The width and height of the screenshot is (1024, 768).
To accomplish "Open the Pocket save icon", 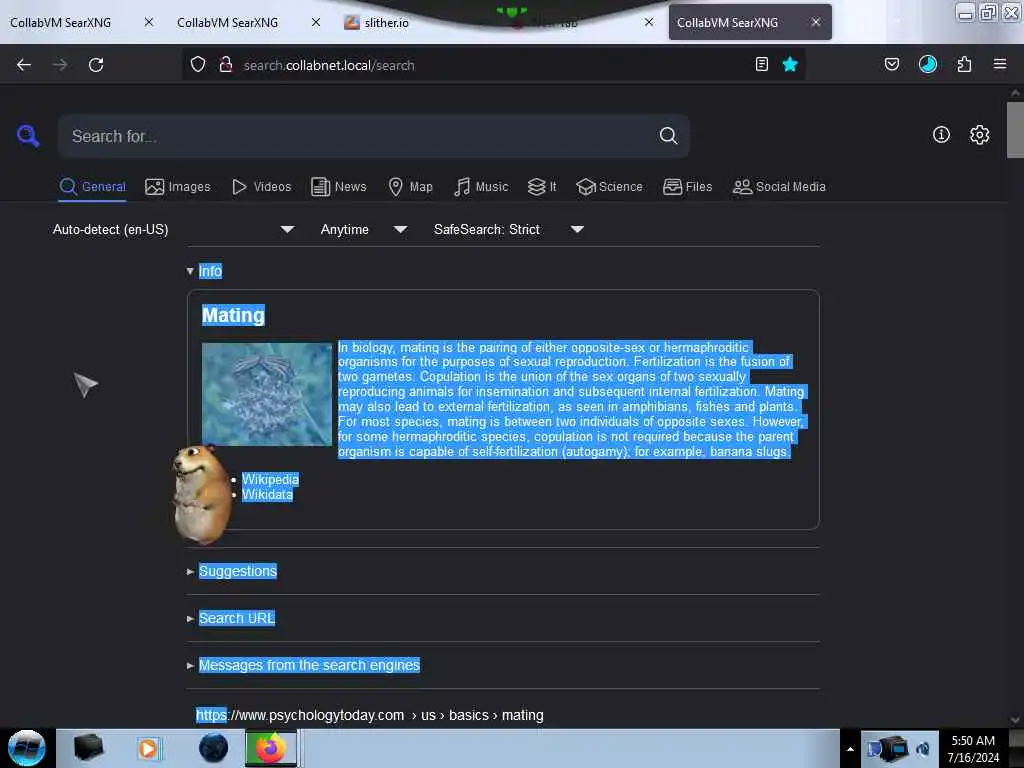I will [892, 64].
